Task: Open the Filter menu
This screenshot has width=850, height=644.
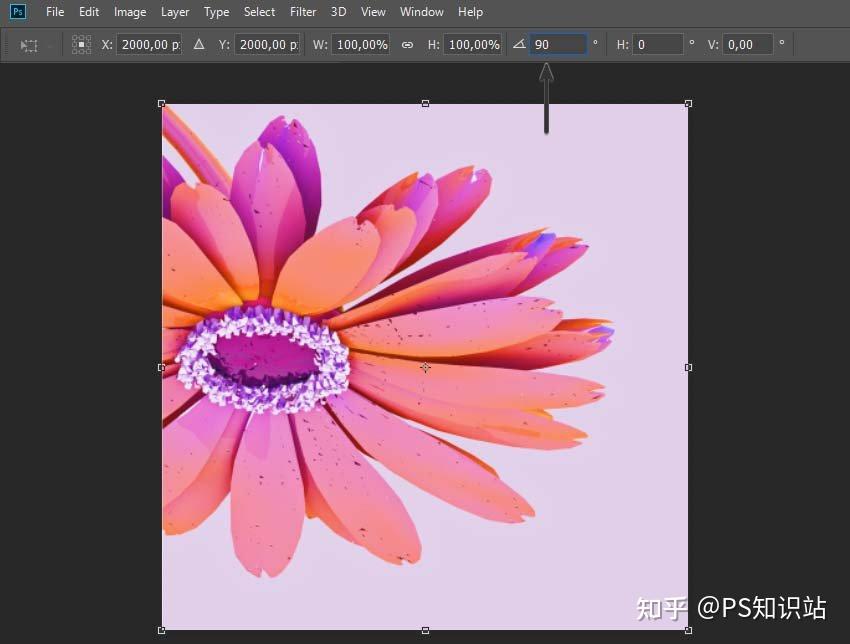Action: coord(303,12)
